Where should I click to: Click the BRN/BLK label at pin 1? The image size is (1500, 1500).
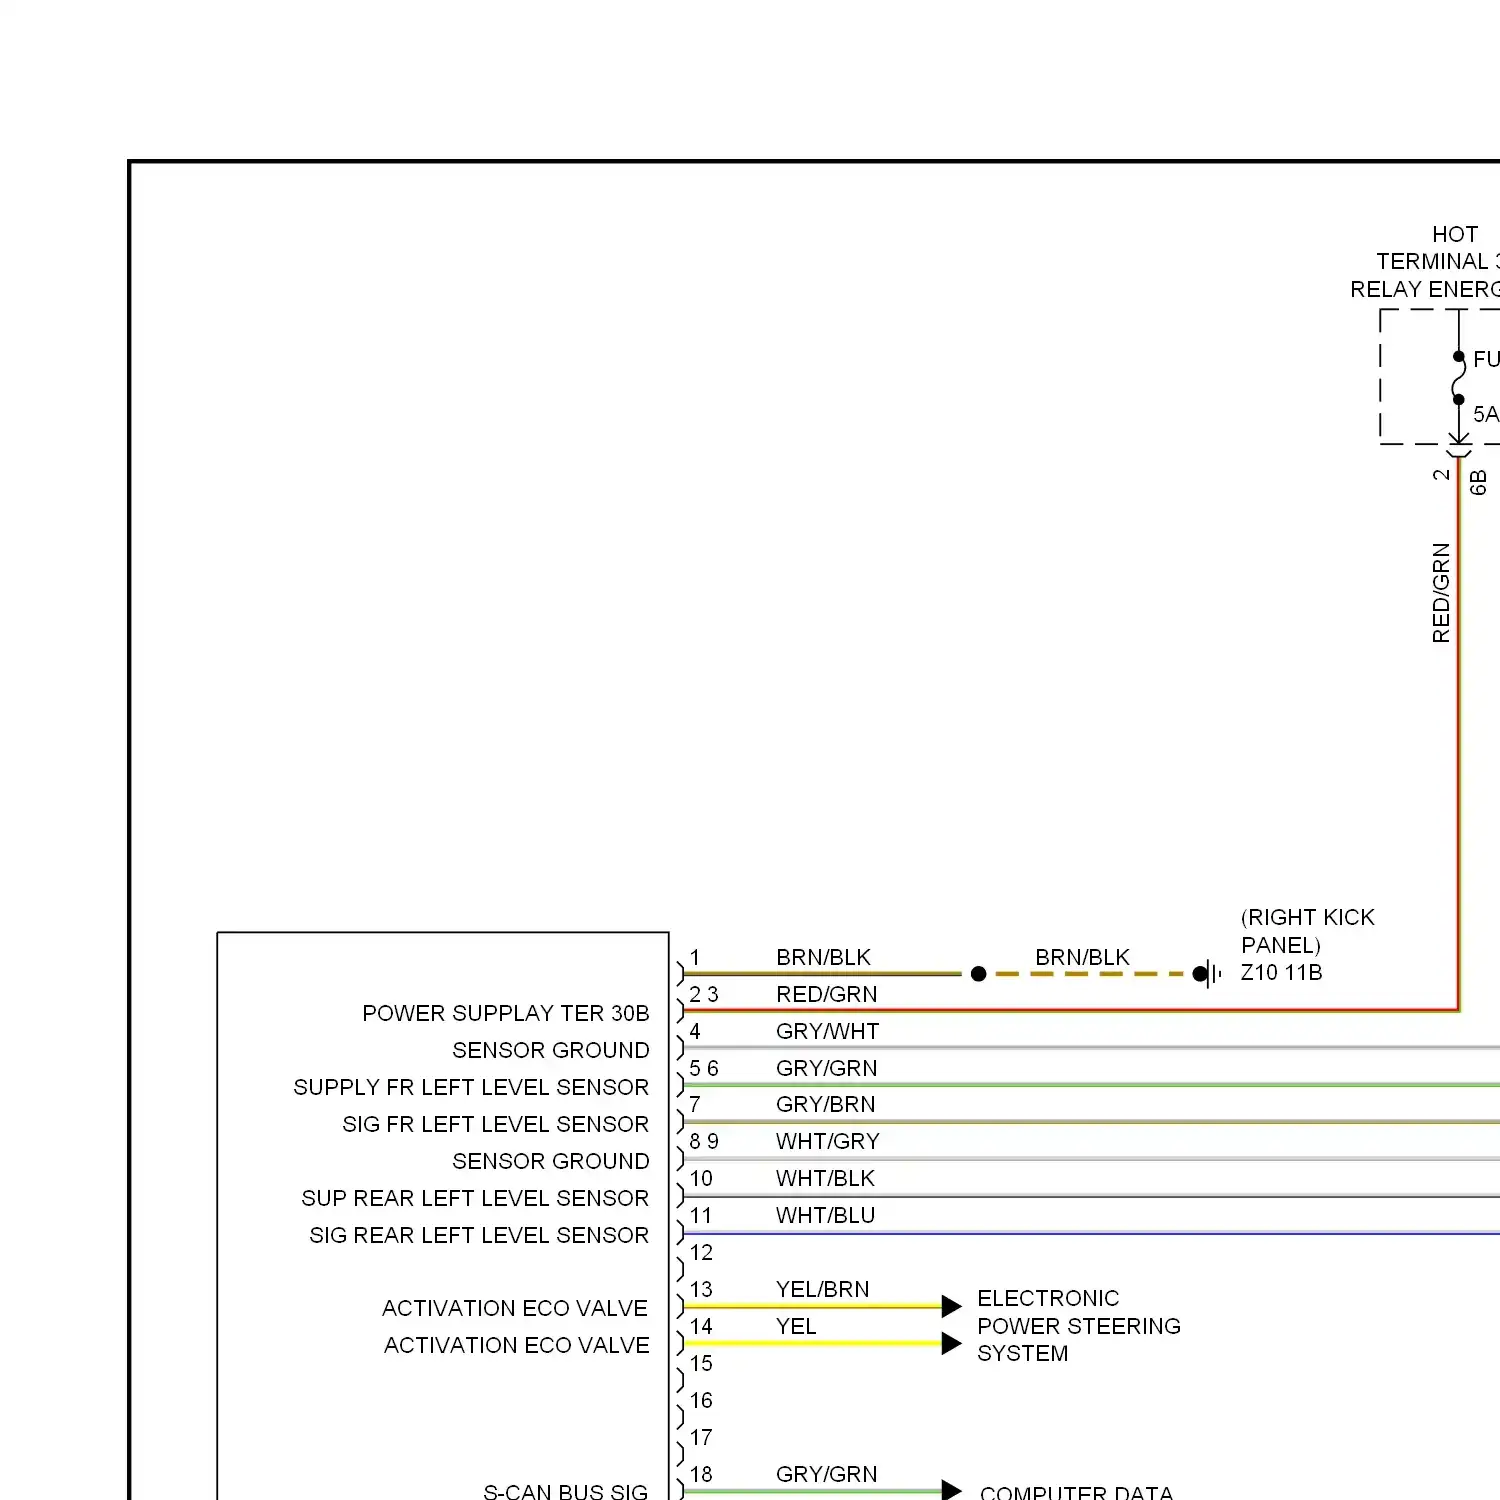click(823, 957)
